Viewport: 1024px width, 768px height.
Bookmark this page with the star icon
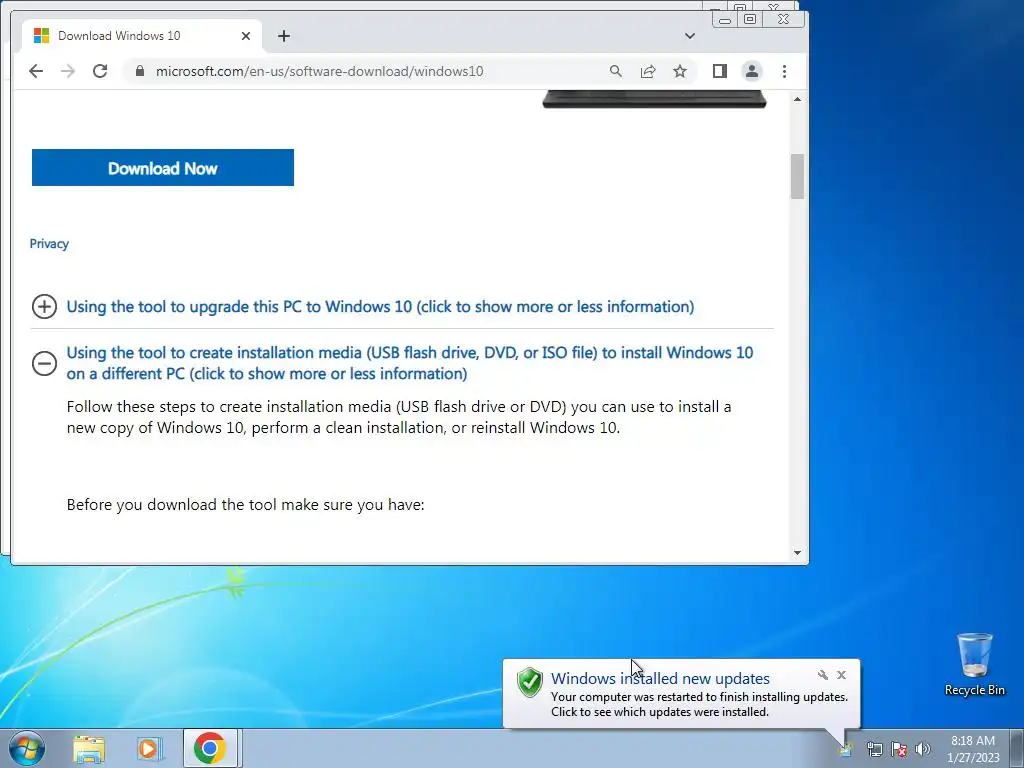click(680, 71)
